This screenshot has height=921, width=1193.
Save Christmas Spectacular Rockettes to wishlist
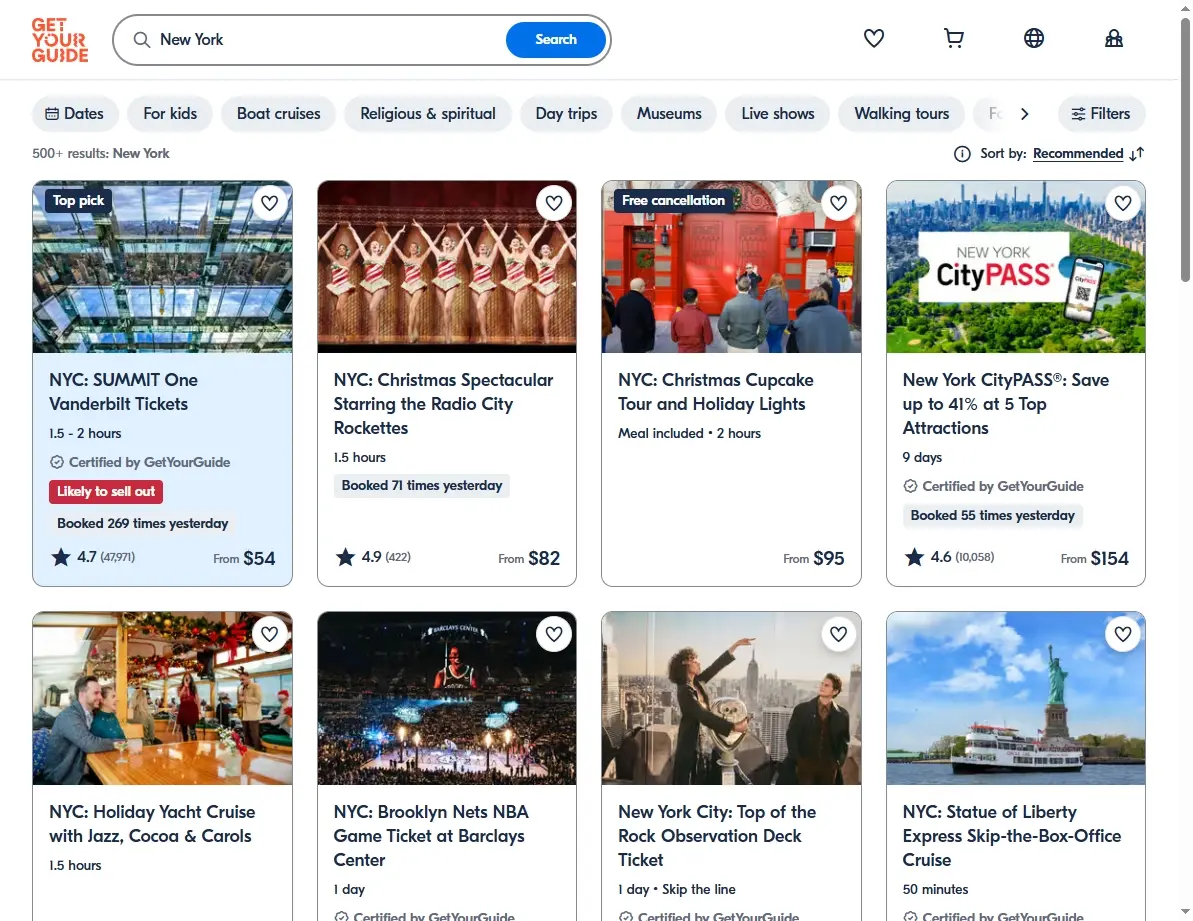tap(554, 203)
